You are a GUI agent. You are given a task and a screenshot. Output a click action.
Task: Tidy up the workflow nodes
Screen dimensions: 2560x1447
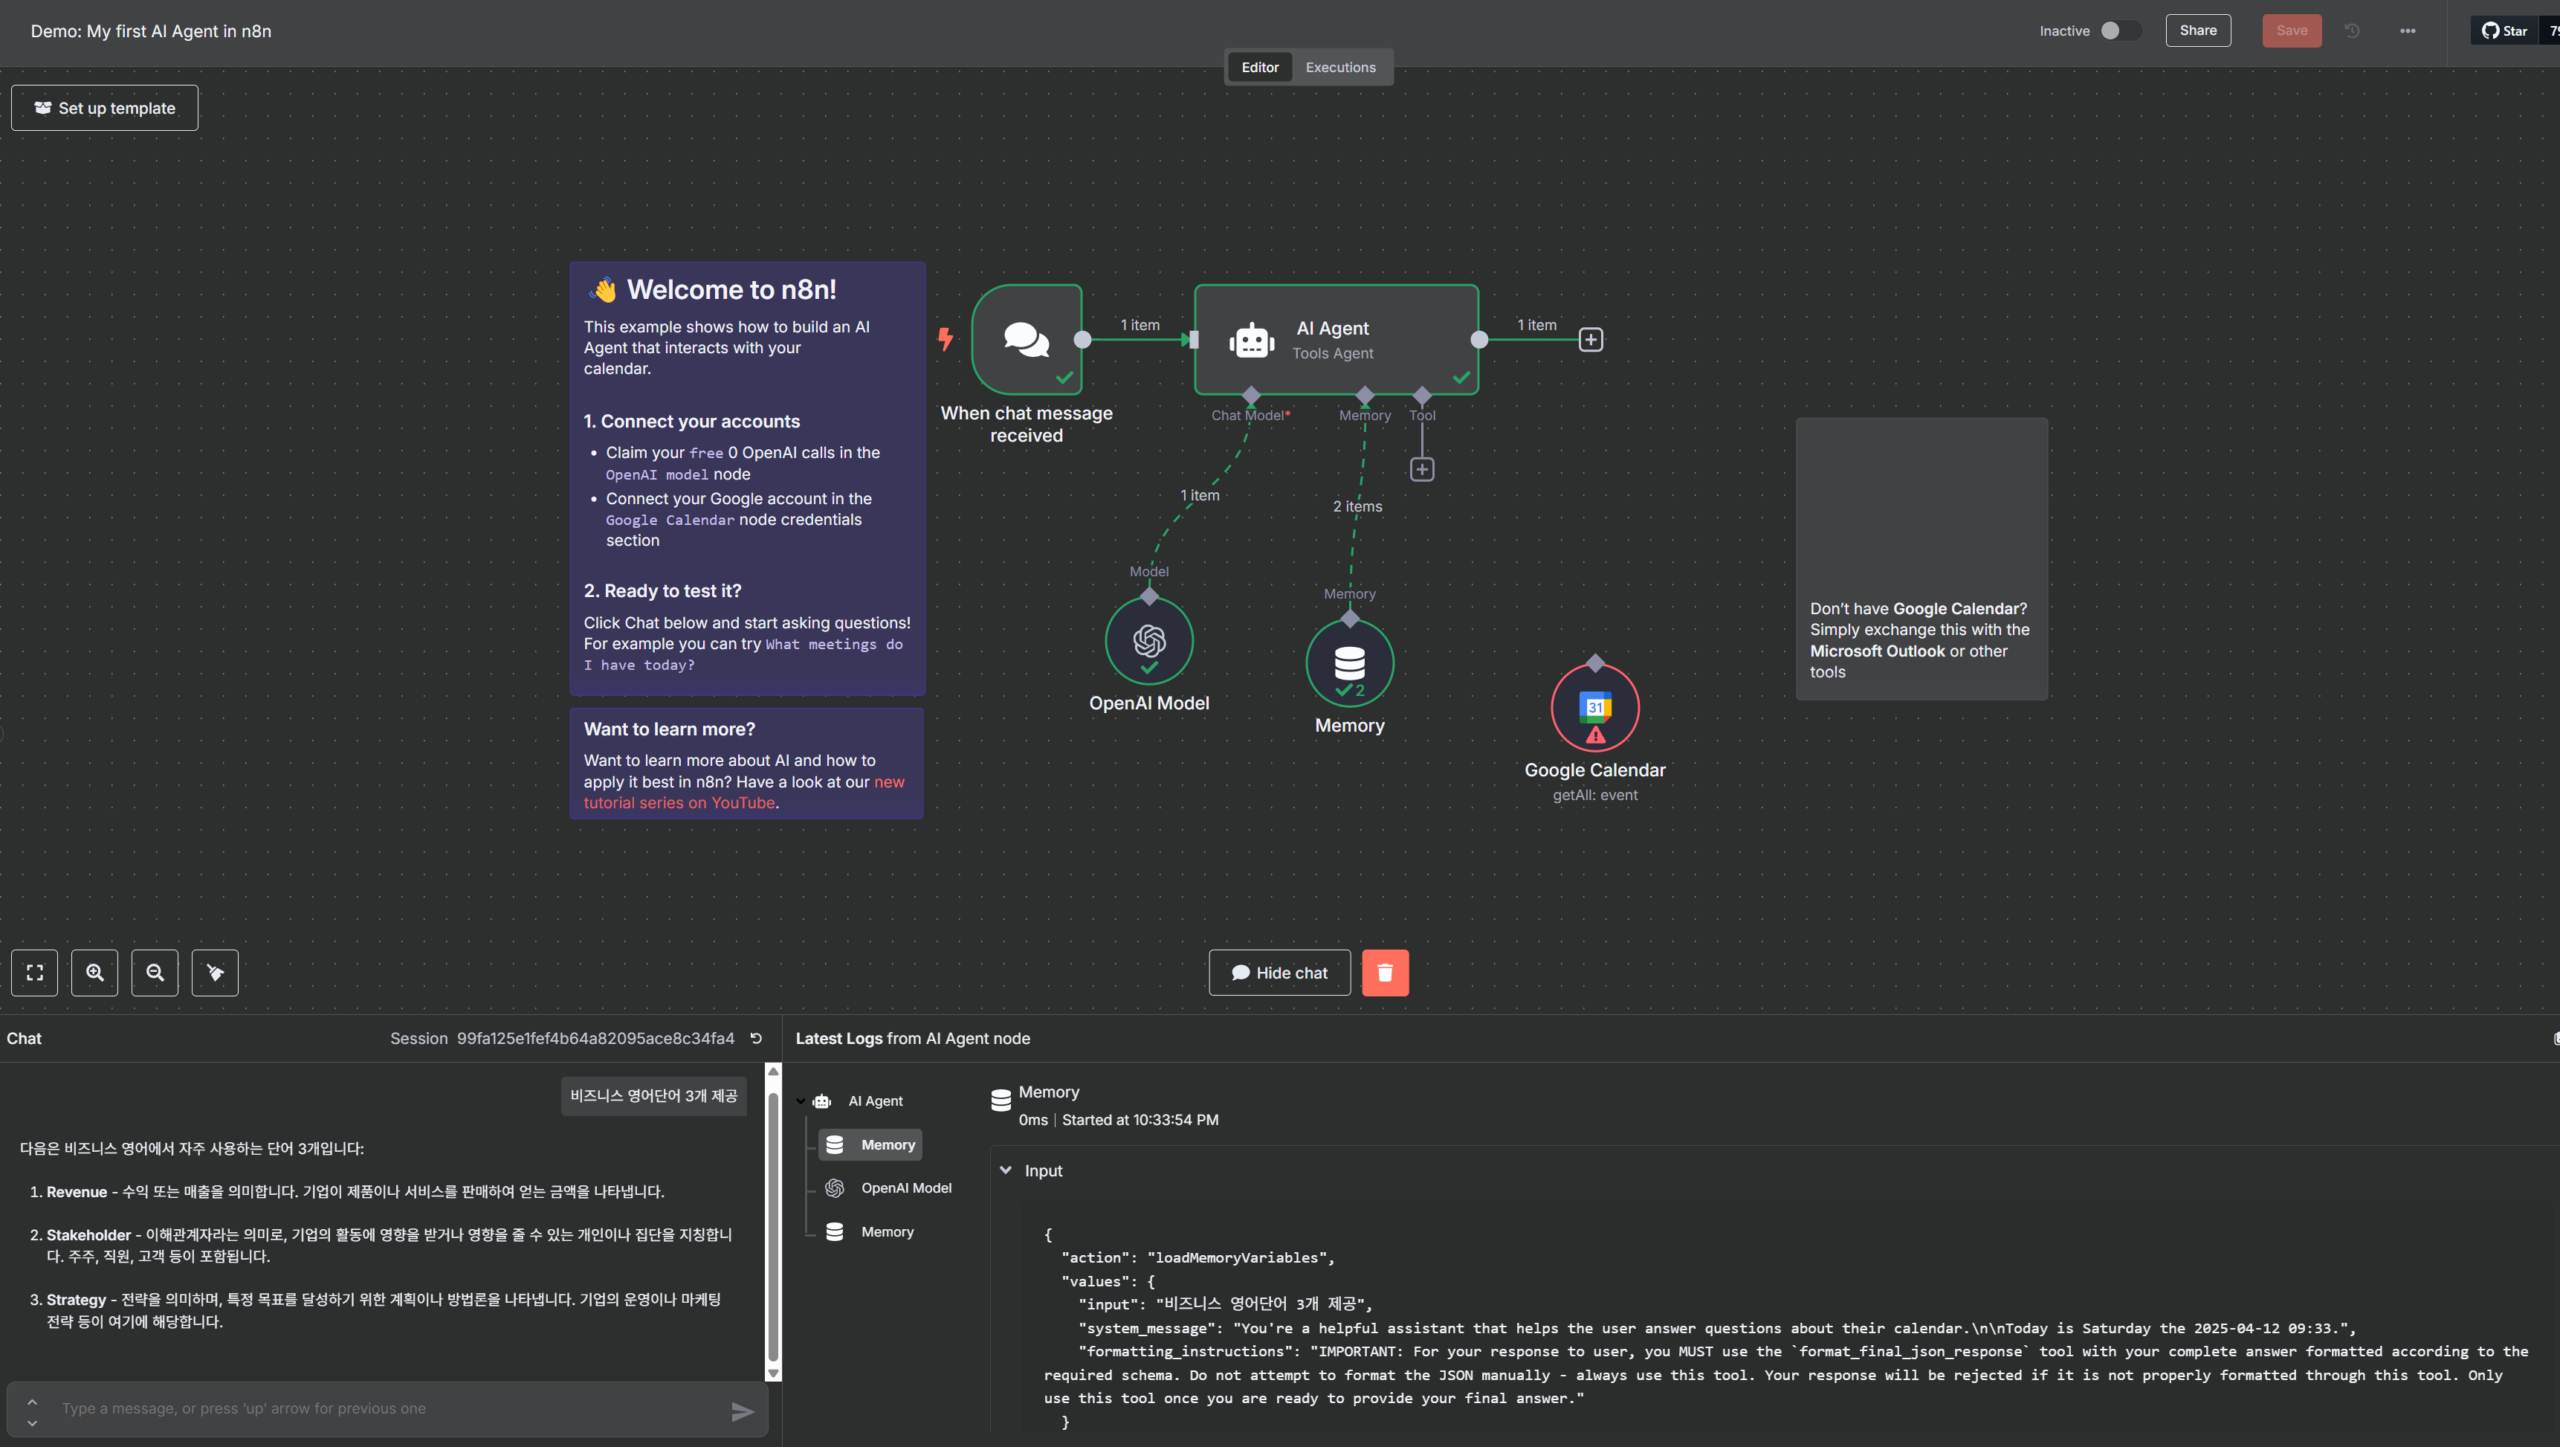click(215, 973)
